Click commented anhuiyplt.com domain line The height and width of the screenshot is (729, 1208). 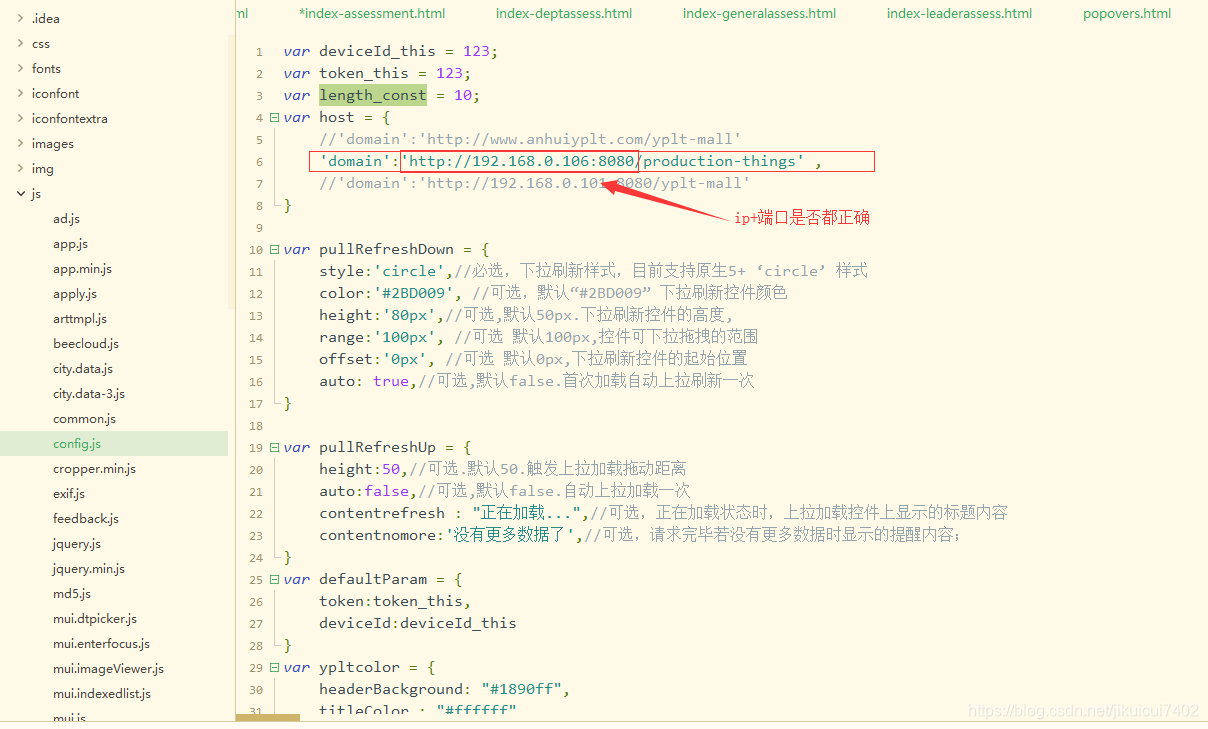(531, 140)
